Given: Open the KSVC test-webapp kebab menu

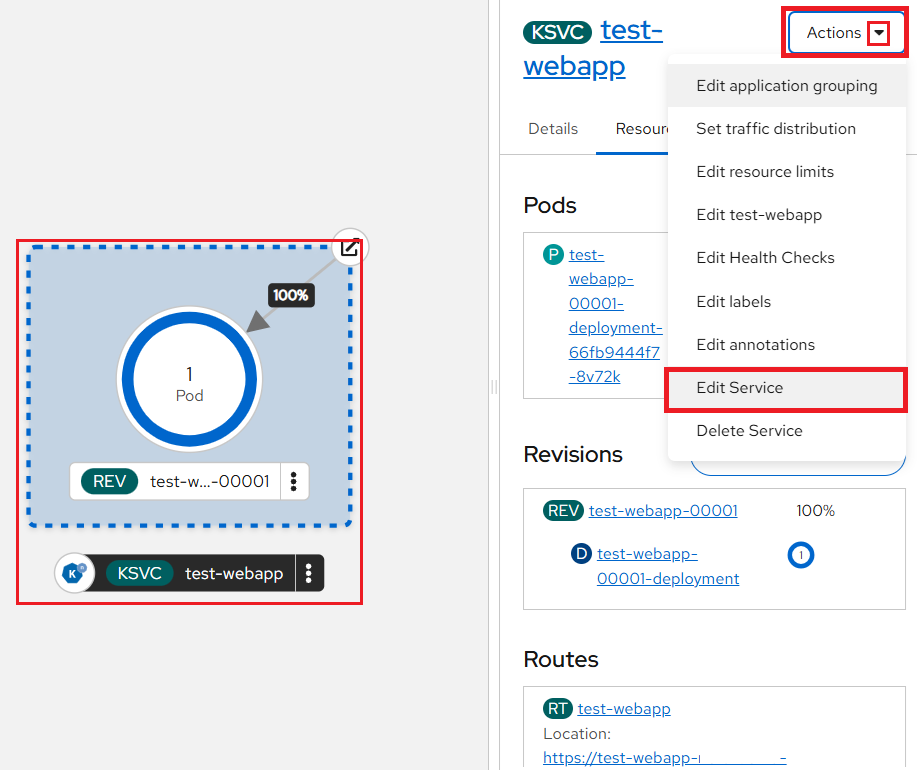Looking at the screenshot, I should pyautogui.click(x=309, y=573).
